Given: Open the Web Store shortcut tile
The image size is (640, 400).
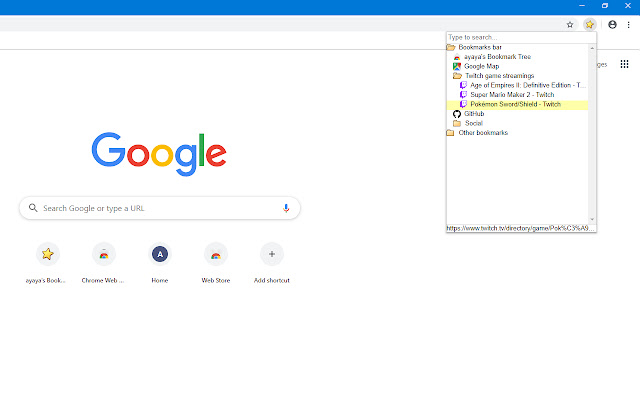Looking at the screenshot, I should tap(216, 254).
